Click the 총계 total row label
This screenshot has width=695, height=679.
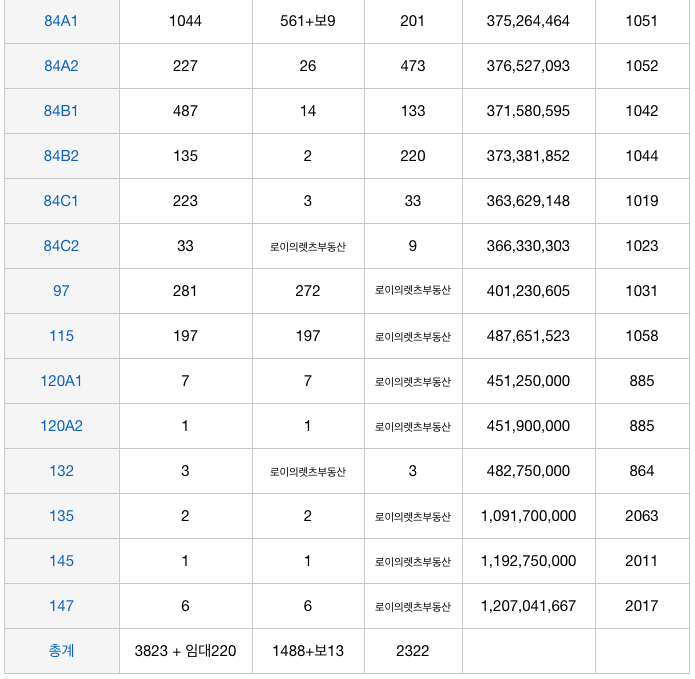[x=61, y=651]
